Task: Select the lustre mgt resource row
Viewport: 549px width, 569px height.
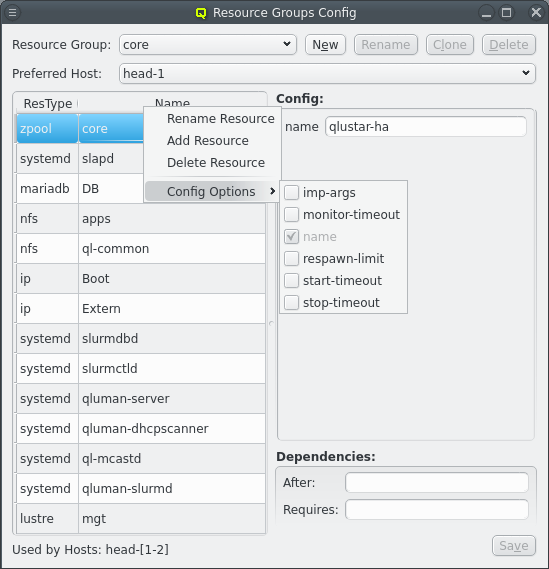Action: pos(141,519)
